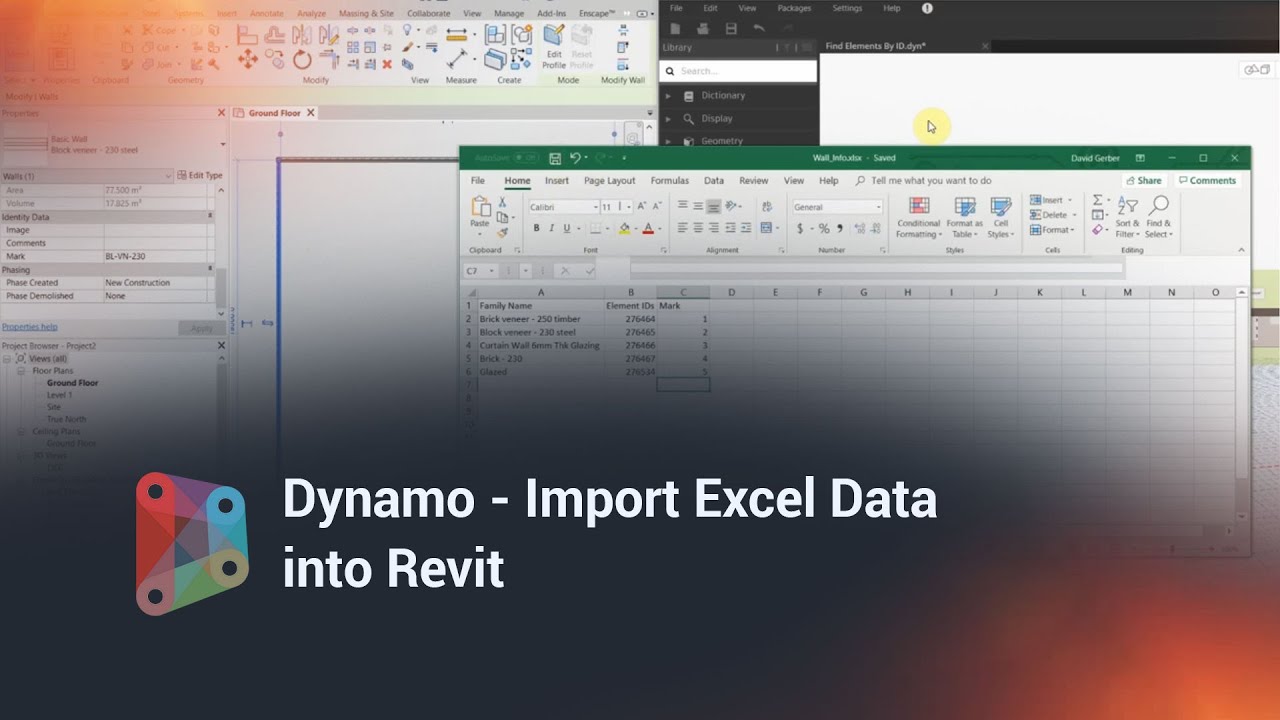Click the Fill Color yellow swatch in Excel

pyautogui.click(x=624, y=229)
